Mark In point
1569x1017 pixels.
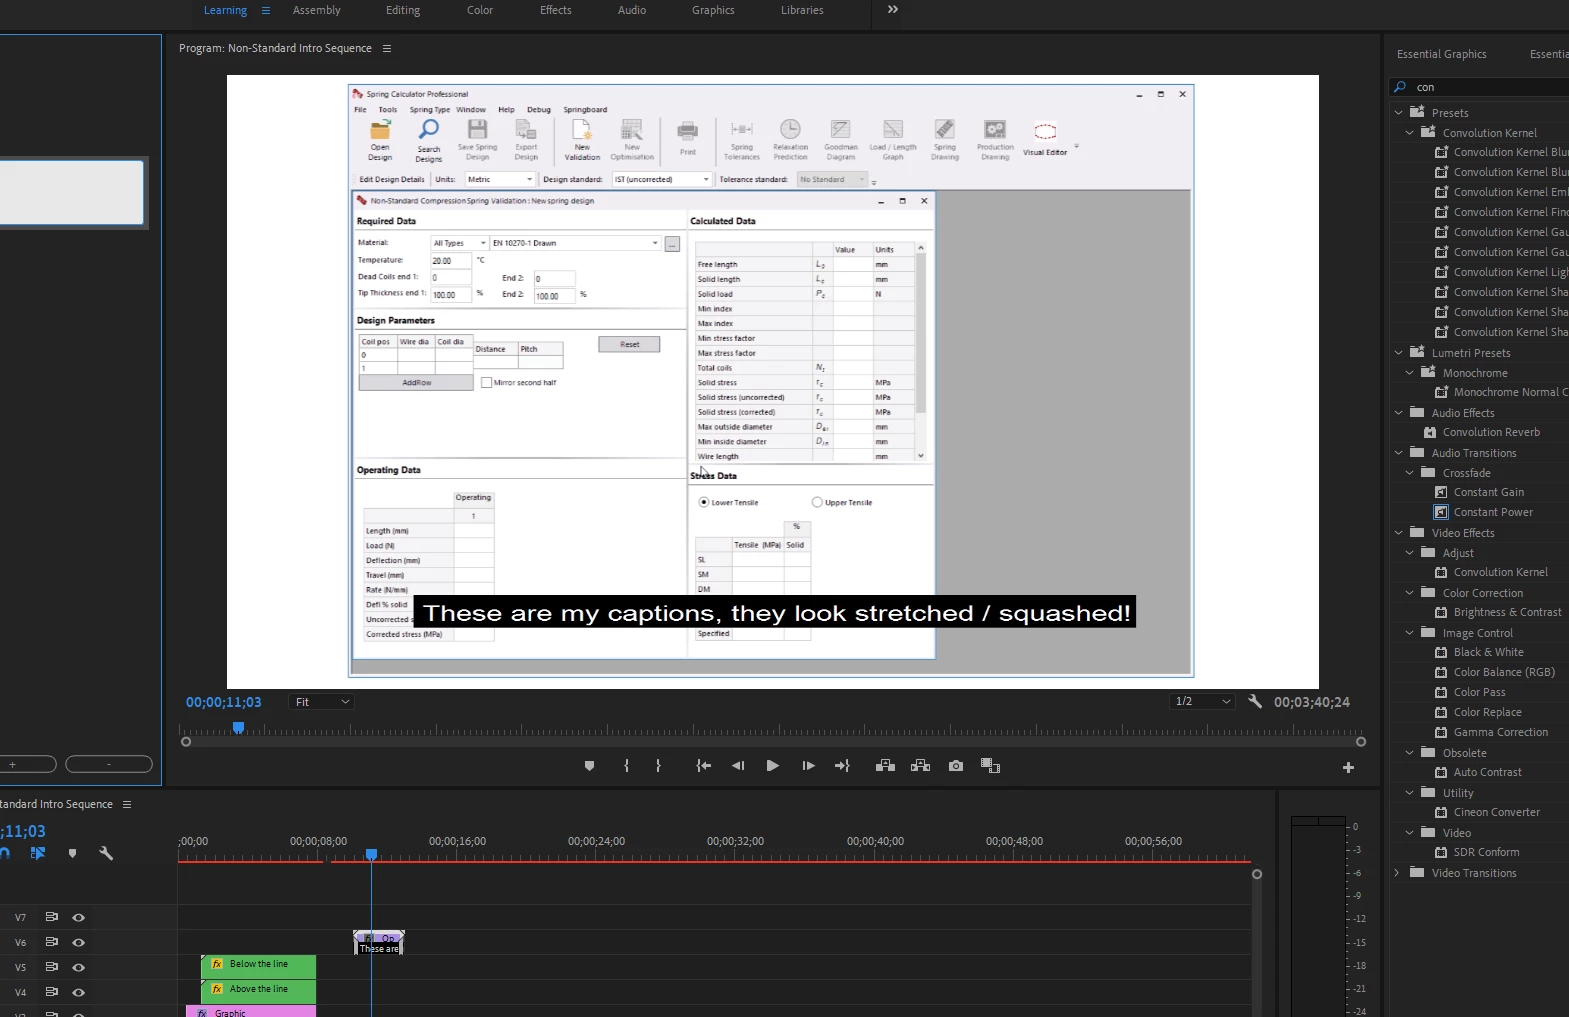pyautogui.click(x=627, y=766)
